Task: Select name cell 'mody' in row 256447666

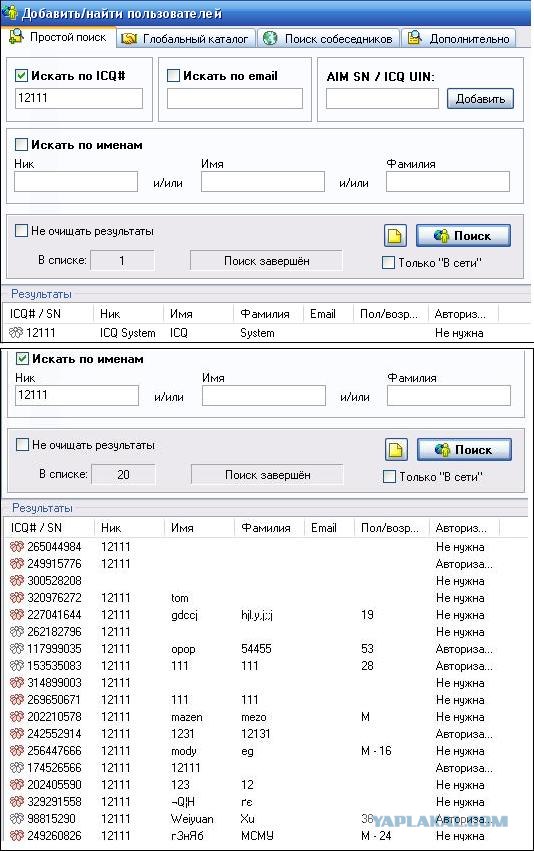Action: pos(183,751)
